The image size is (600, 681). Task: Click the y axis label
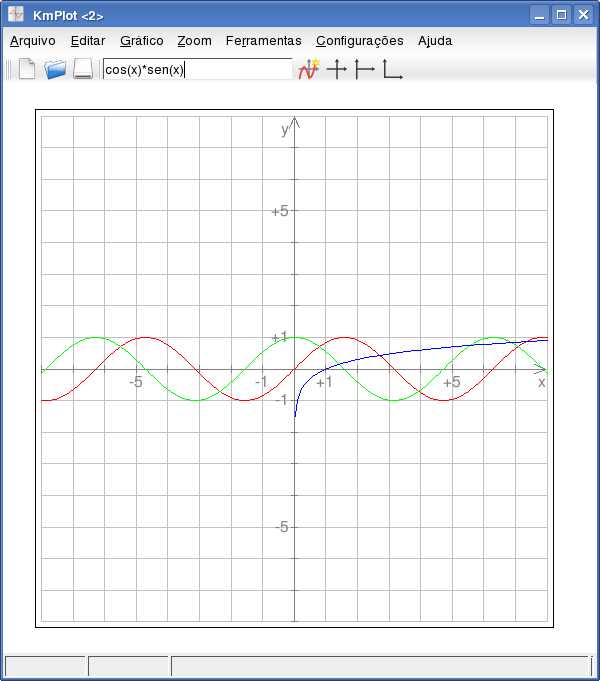click(285, 129)
